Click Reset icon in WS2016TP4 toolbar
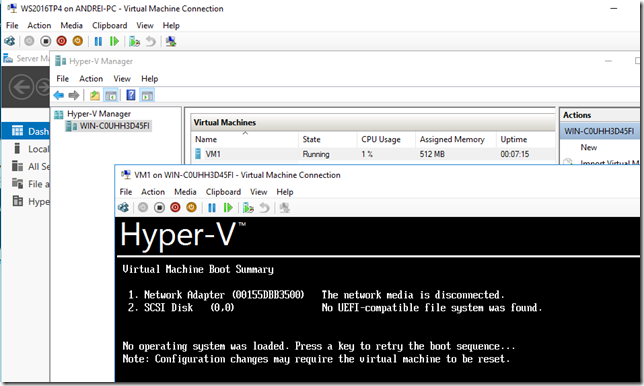Viewport: 644px width, 386px height. pos(114,41)
